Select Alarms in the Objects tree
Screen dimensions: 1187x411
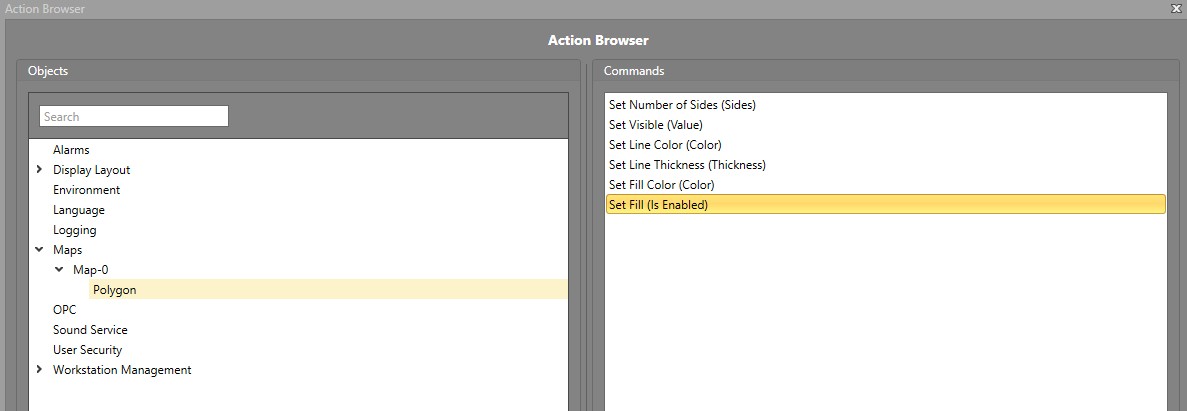[71, 150]
